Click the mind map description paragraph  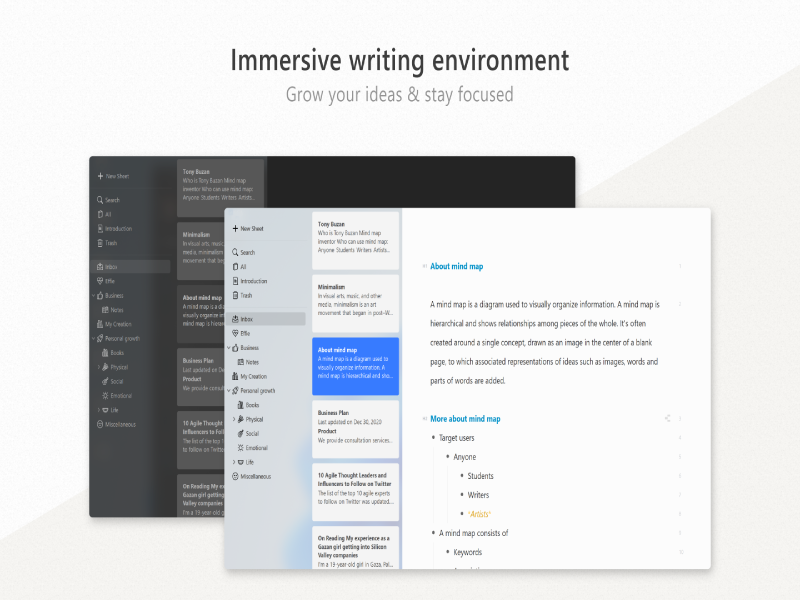(545, 342)
